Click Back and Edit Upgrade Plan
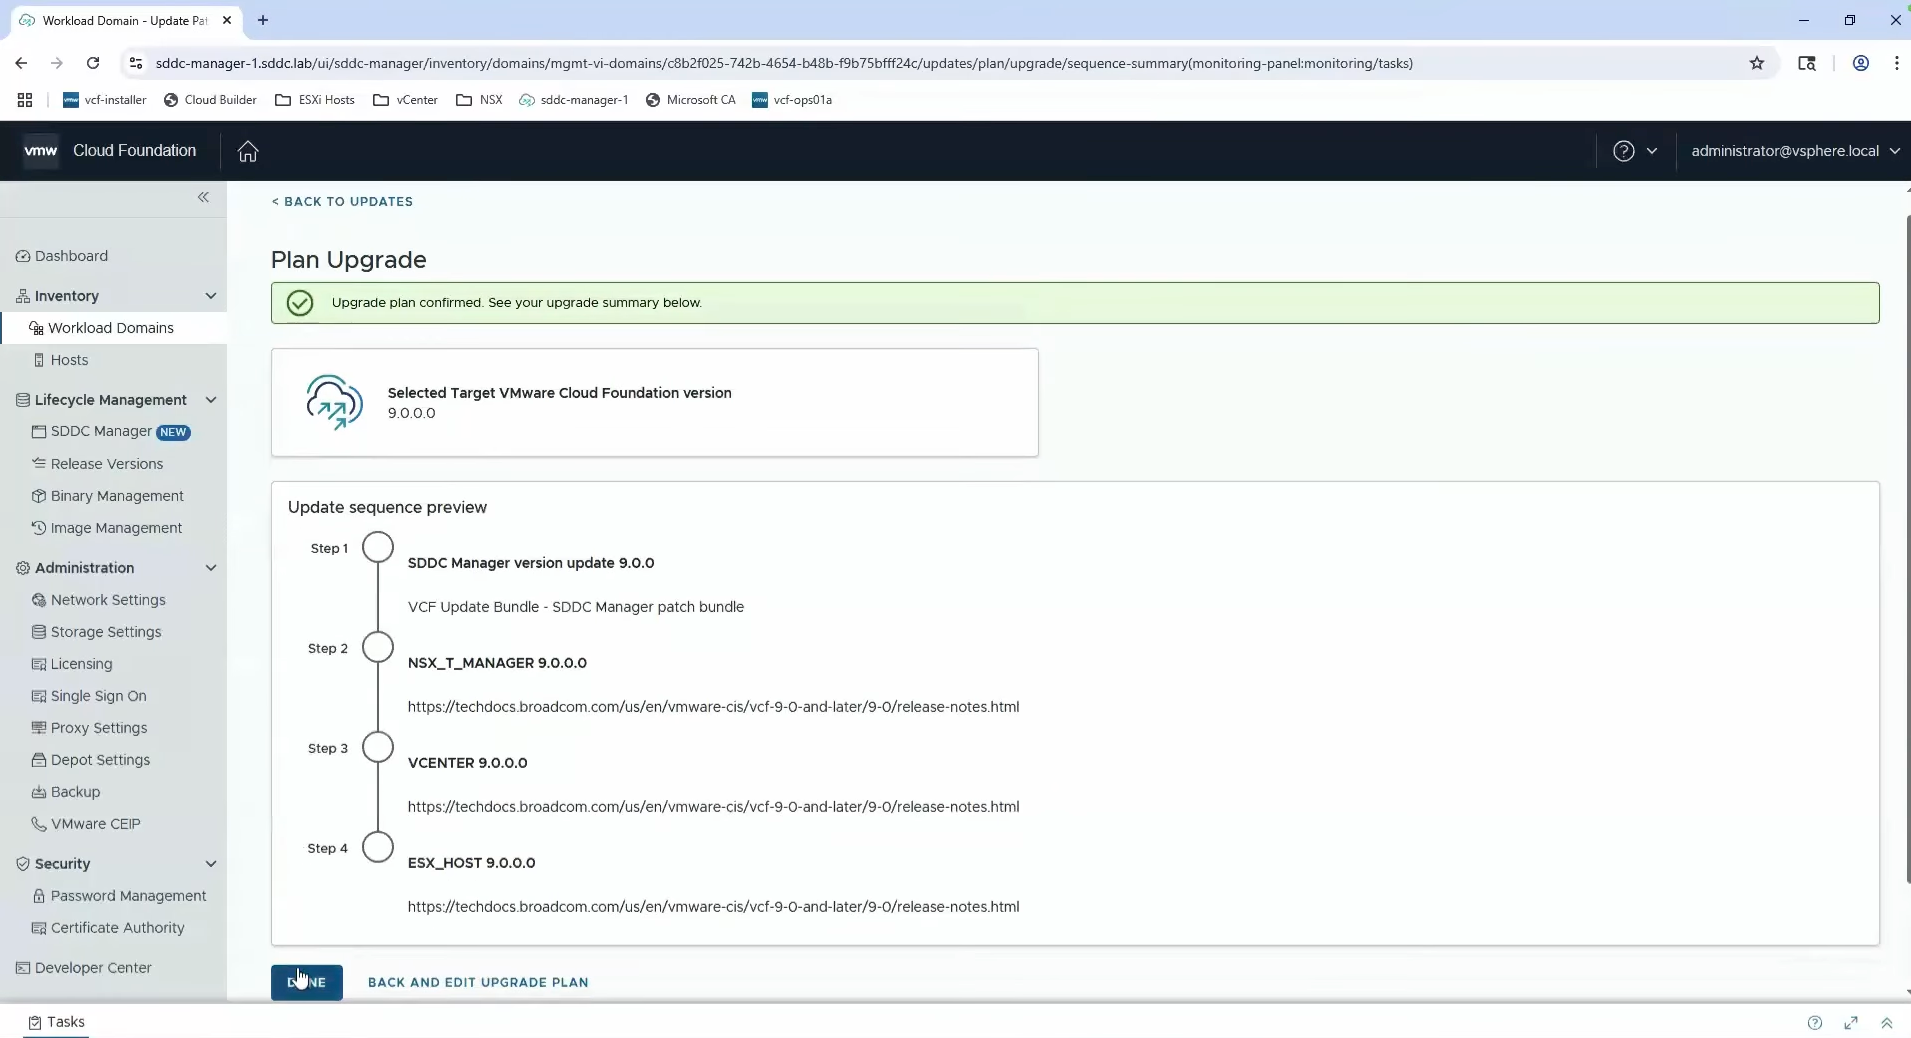Screen dimensions: 1911x1038 coord(478,982)
